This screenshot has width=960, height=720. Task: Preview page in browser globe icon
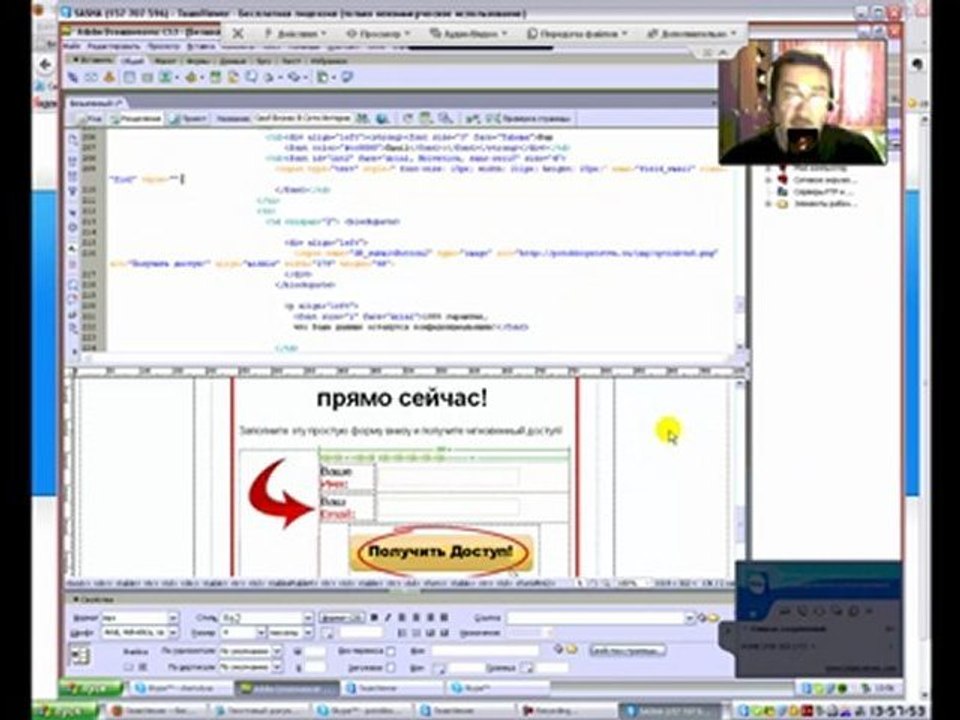click(x=383, y=118)
